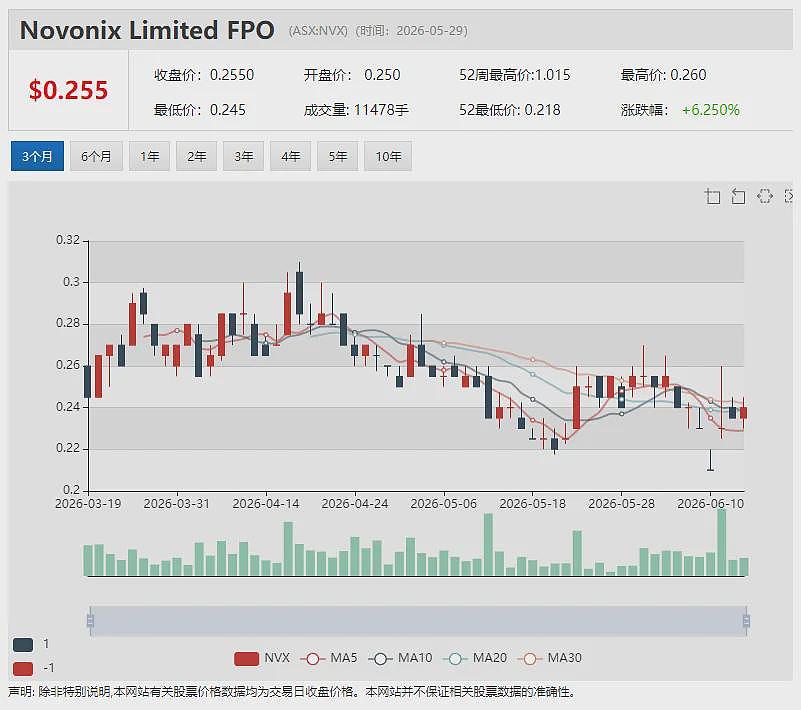Viewport: 801px width, 710px height.
Task: Click the (ASX:NVX) ticker label
Action: pos(318,31)
